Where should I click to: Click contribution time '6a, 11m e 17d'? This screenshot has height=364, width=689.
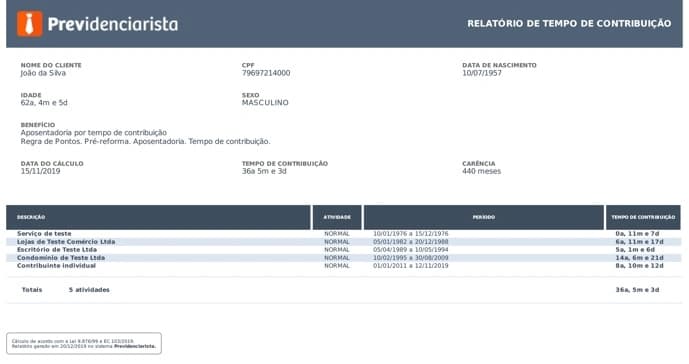point(639,242)
